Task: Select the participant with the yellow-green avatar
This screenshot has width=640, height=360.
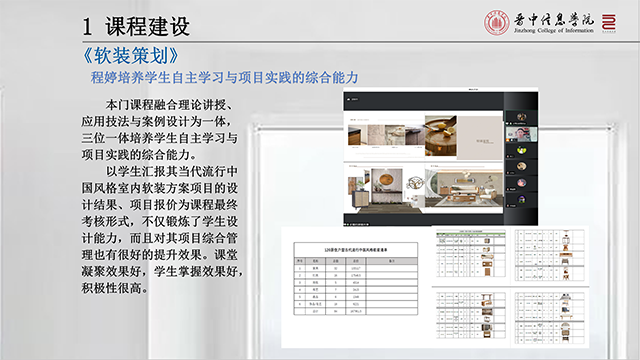Action: (x=521, y=151)
